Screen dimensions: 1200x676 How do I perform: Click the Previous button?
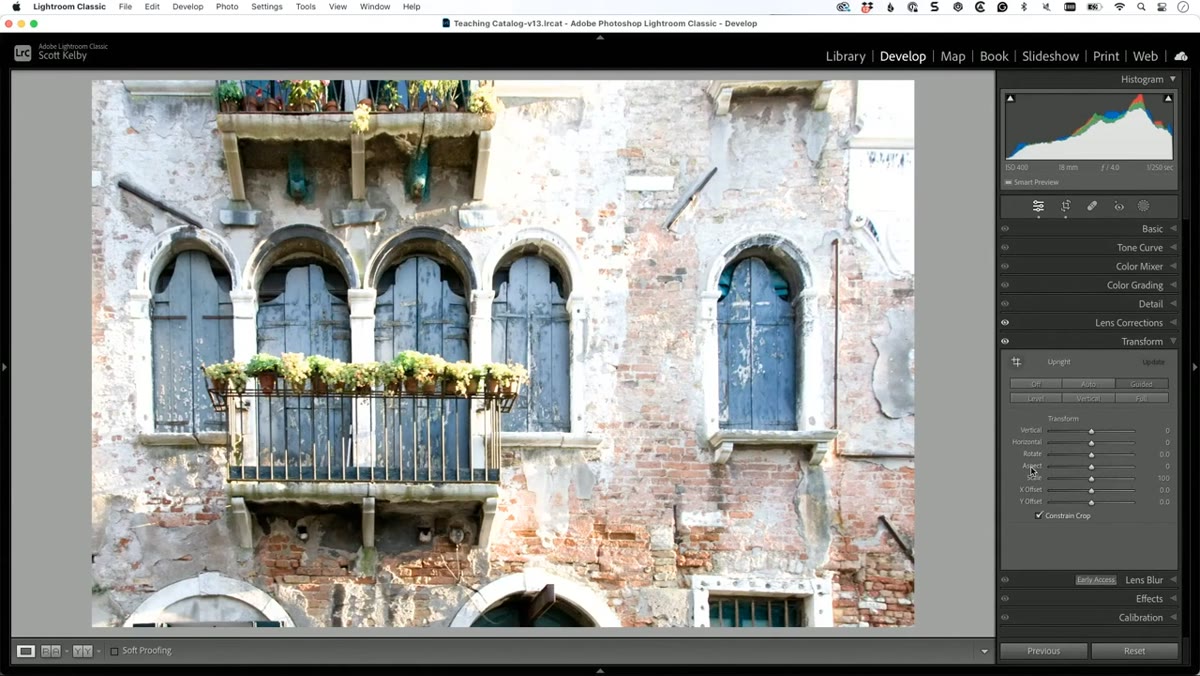pyautogui.click(x=1043, y=651)
